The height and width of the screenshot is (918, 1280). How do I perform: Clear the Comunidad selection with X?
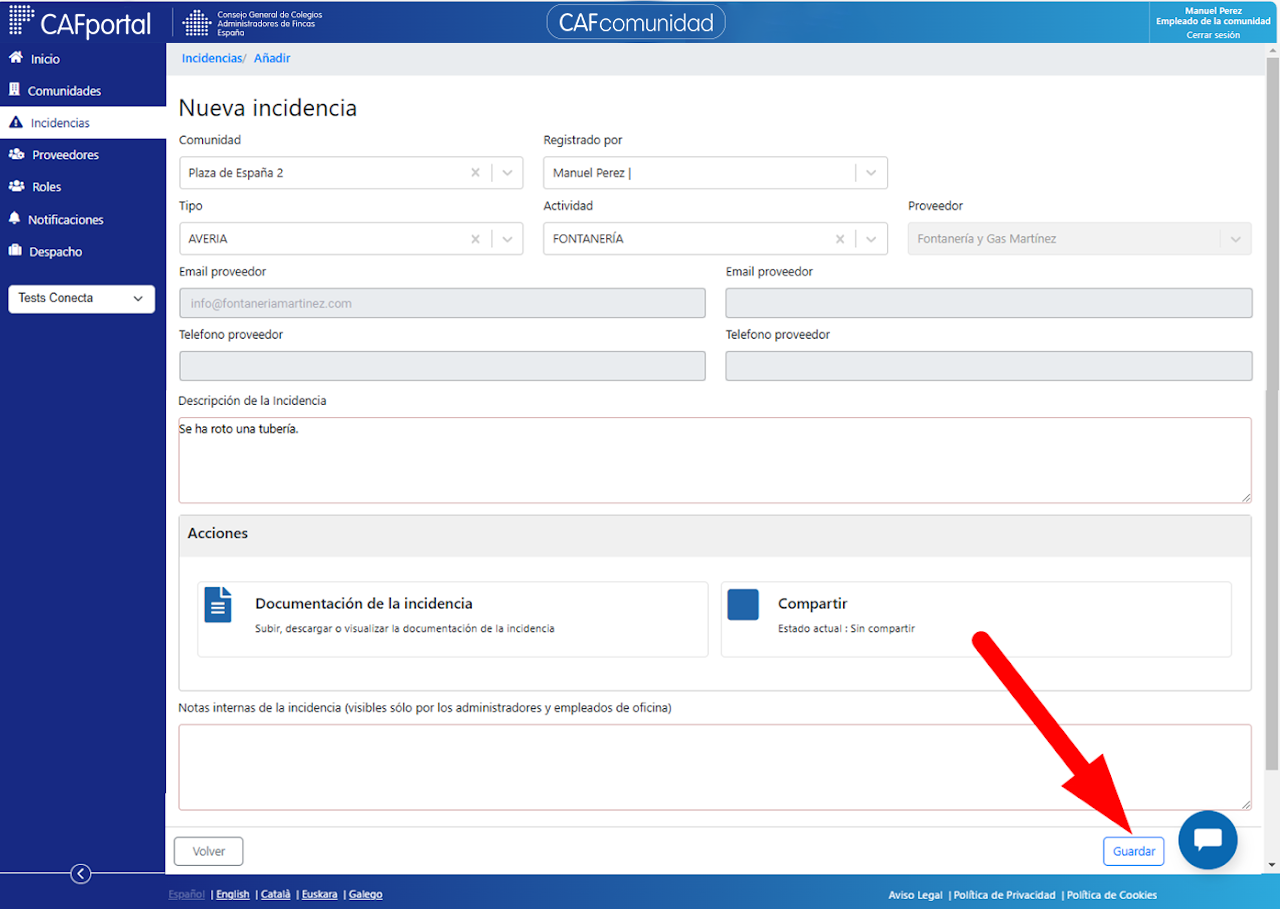pyautogui.click(x=475, y=173)
